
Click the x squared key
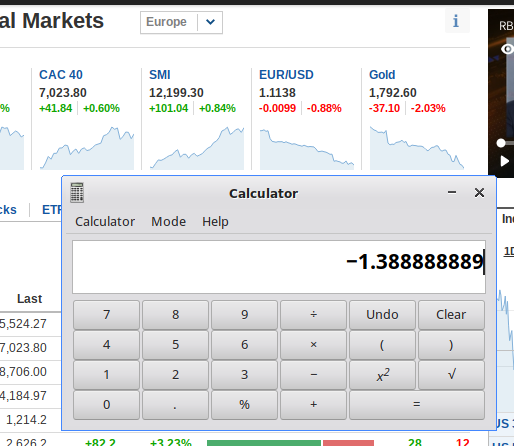[x=382, y=375]
